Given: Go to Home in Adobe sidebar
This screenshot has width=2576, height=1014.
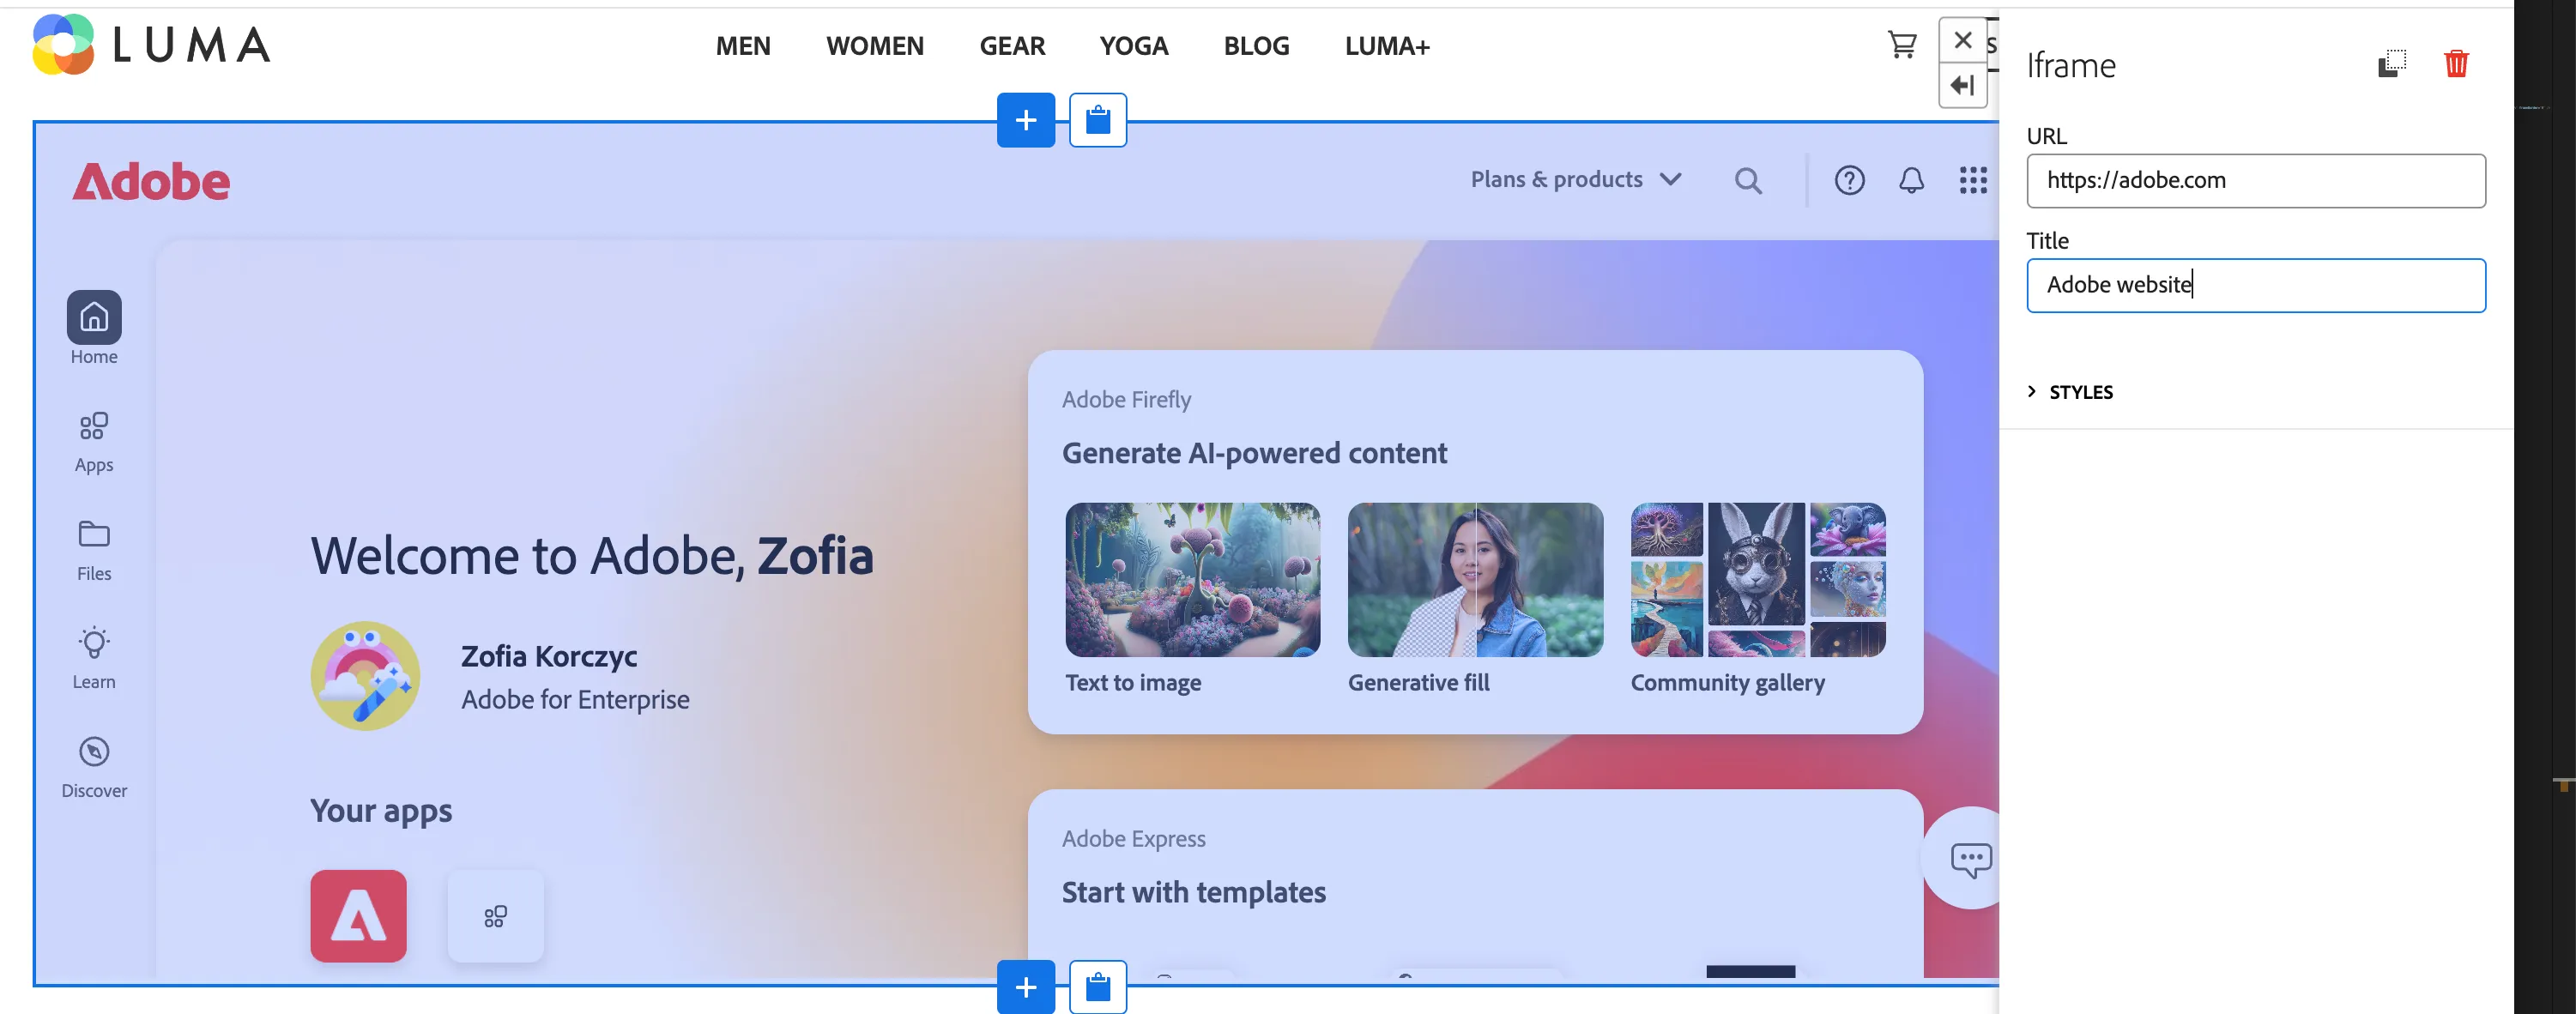Looking at the screenshot, I should pos(94,329).
